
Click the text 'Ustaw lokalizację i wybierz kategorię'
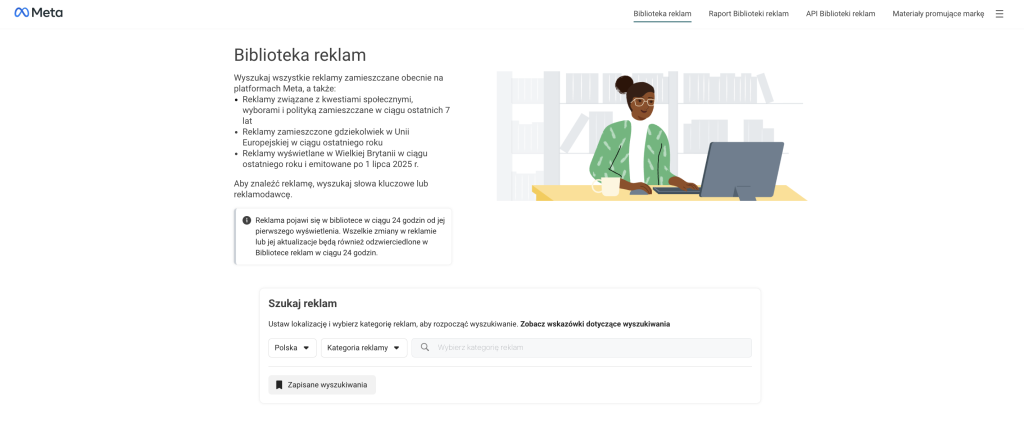[332, 324]
